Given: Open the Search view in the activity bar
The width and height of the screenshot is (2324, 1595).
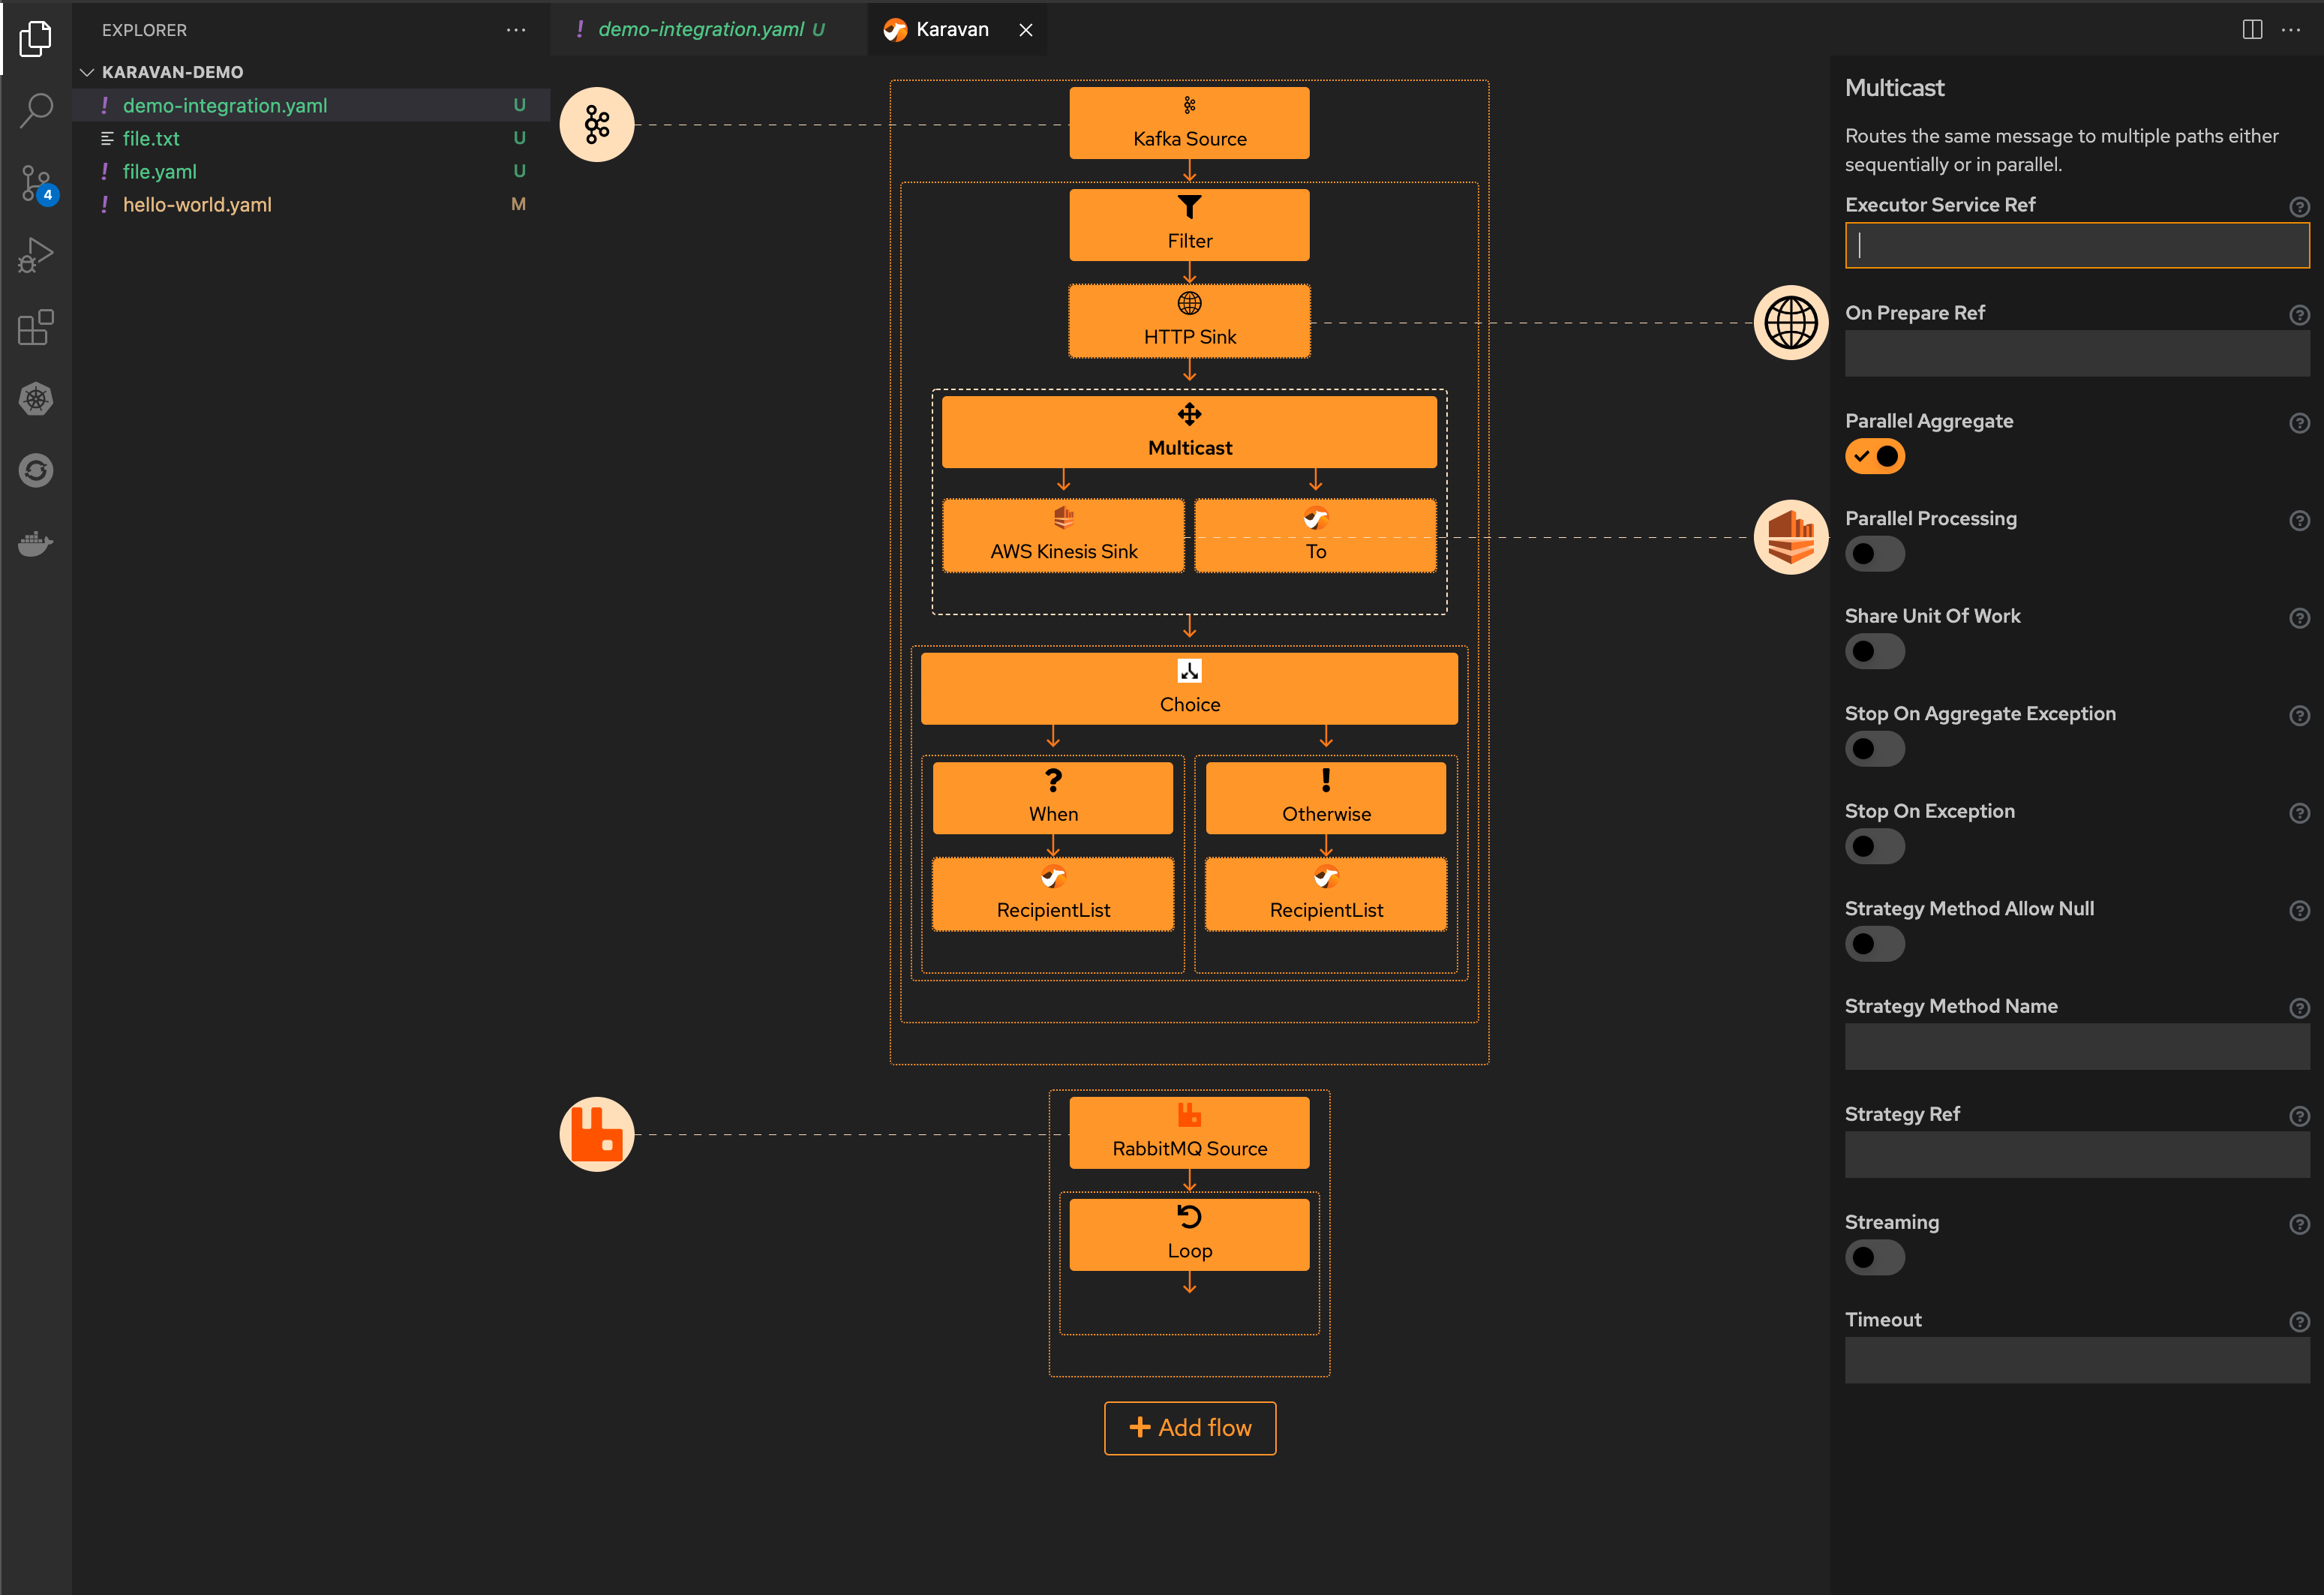Looking at the screenshot, I should pyautogui.click(x=36, y=110).
